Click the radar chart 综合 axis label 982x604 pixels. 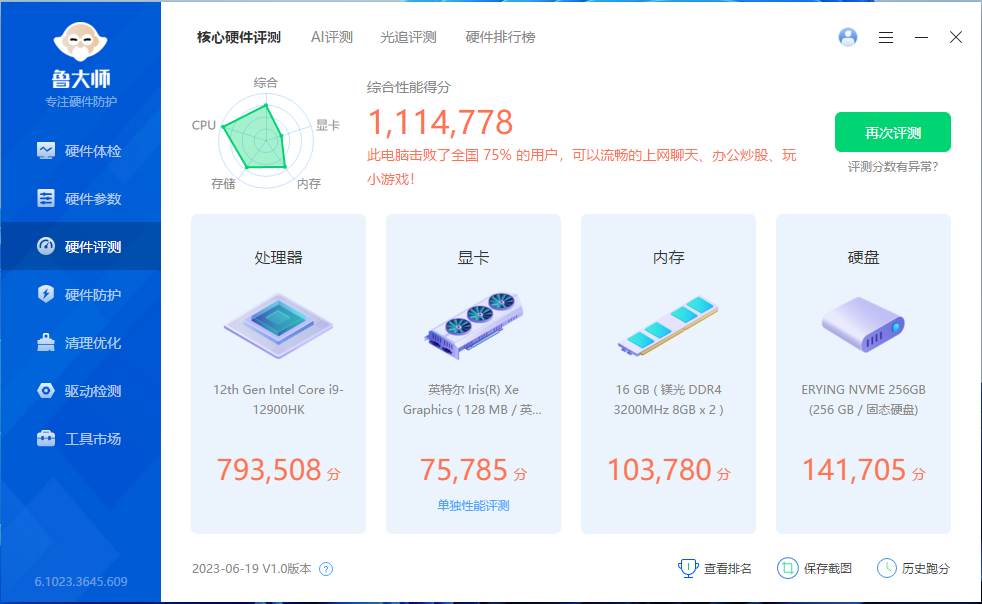click(x=266, y=83)
